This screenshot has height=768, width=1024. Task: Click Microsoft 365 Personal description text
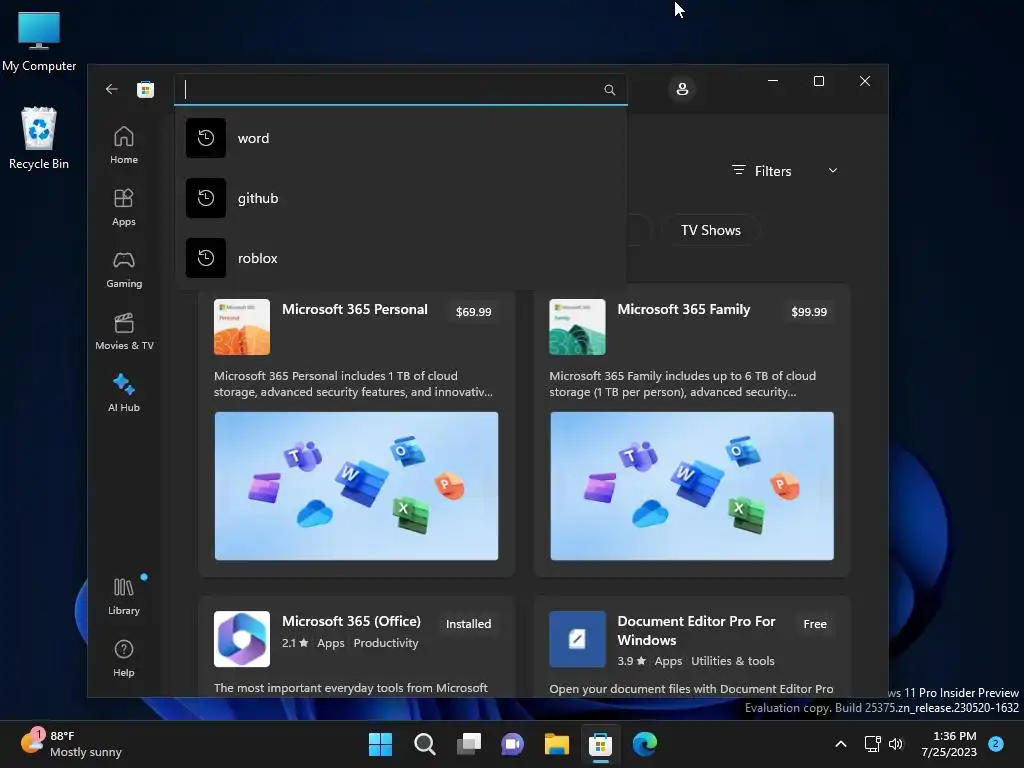click(353, 384)
